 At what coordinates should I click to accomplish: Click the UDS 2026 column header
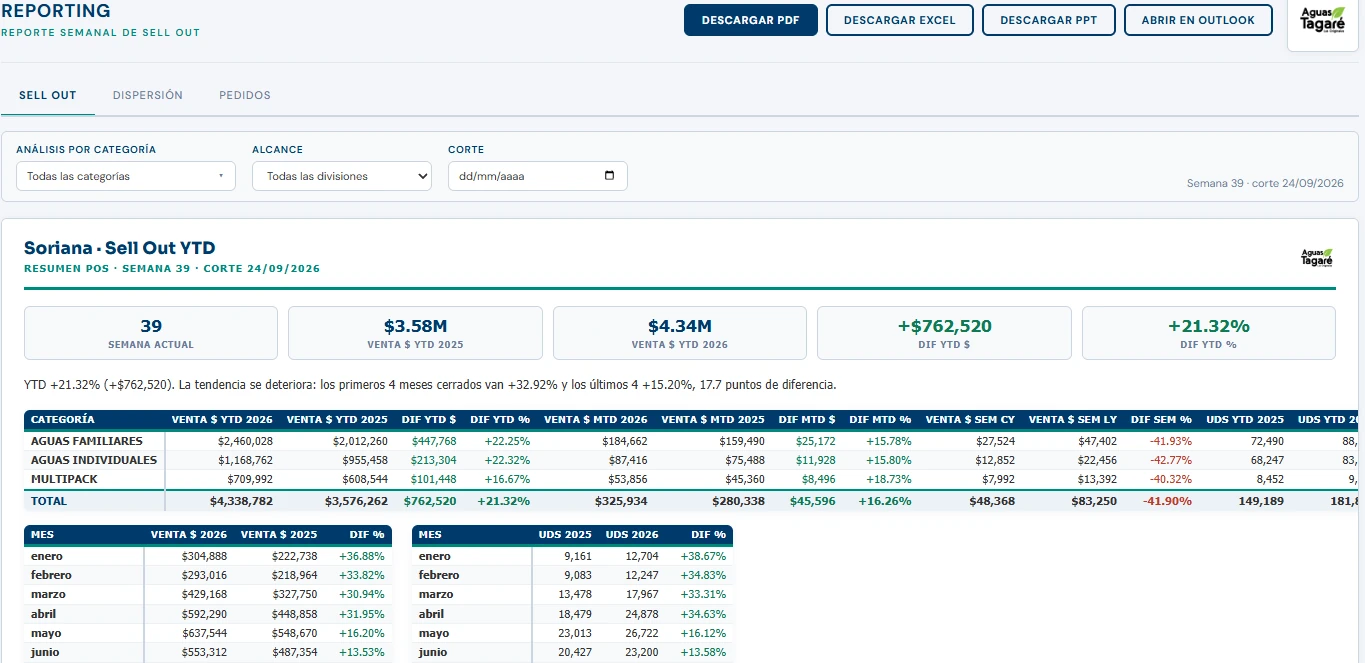click(x=632, y=535)
